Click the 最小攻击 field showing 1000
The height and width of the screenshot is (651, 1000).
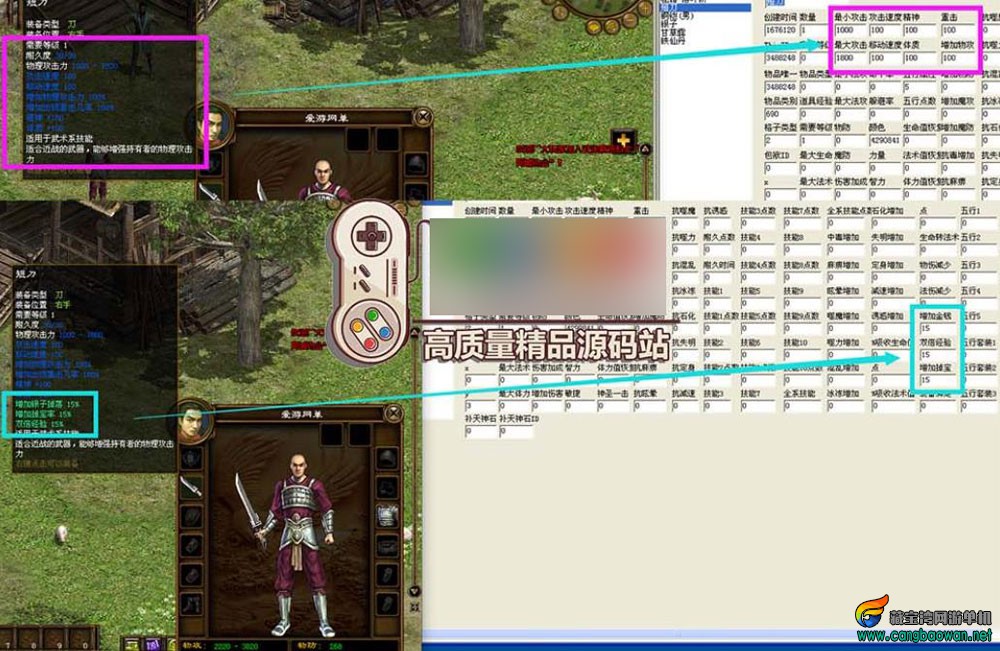click(850, 30)
